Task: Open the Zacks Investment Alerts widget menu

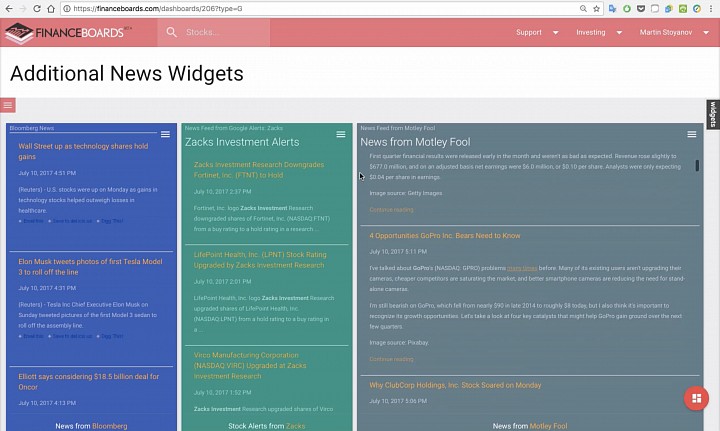Action: (x=340, y=134)
